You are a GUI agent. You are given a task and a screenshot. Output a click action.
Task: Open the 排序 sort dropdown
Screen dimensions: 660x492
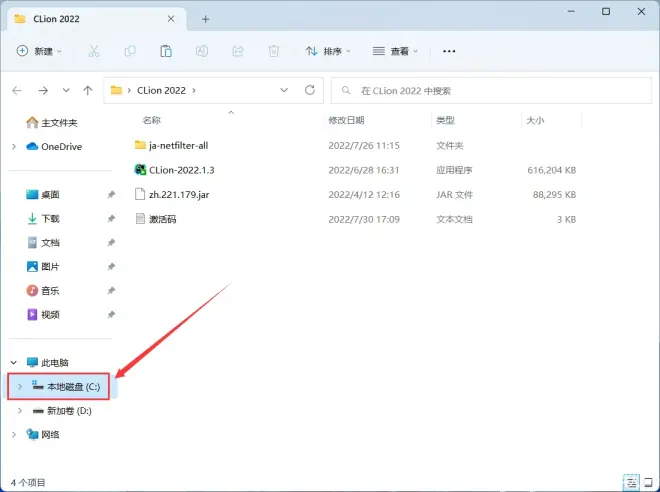(x=327, y=51)
